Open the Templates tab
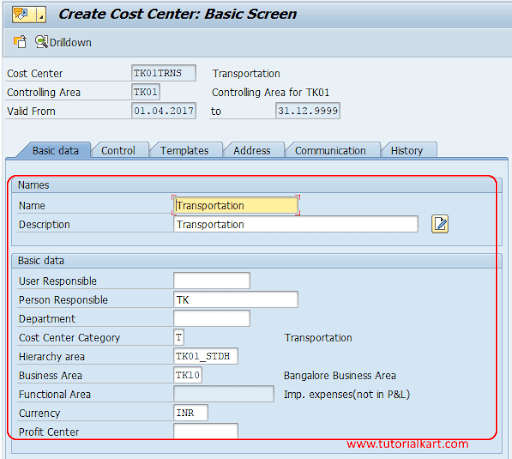 (x=185, y=151)
